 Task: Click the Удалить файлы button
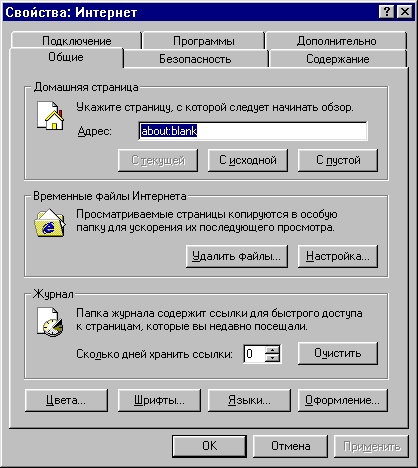(x=237, y=256)
